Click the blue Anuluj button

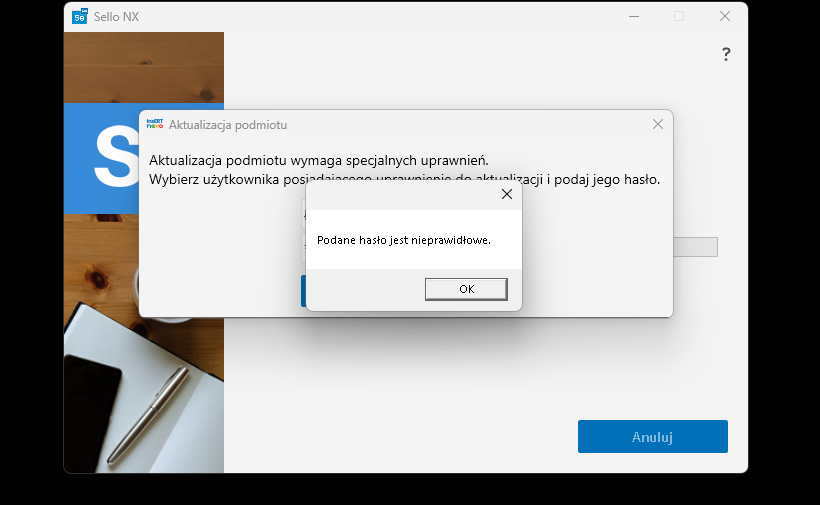652,437
